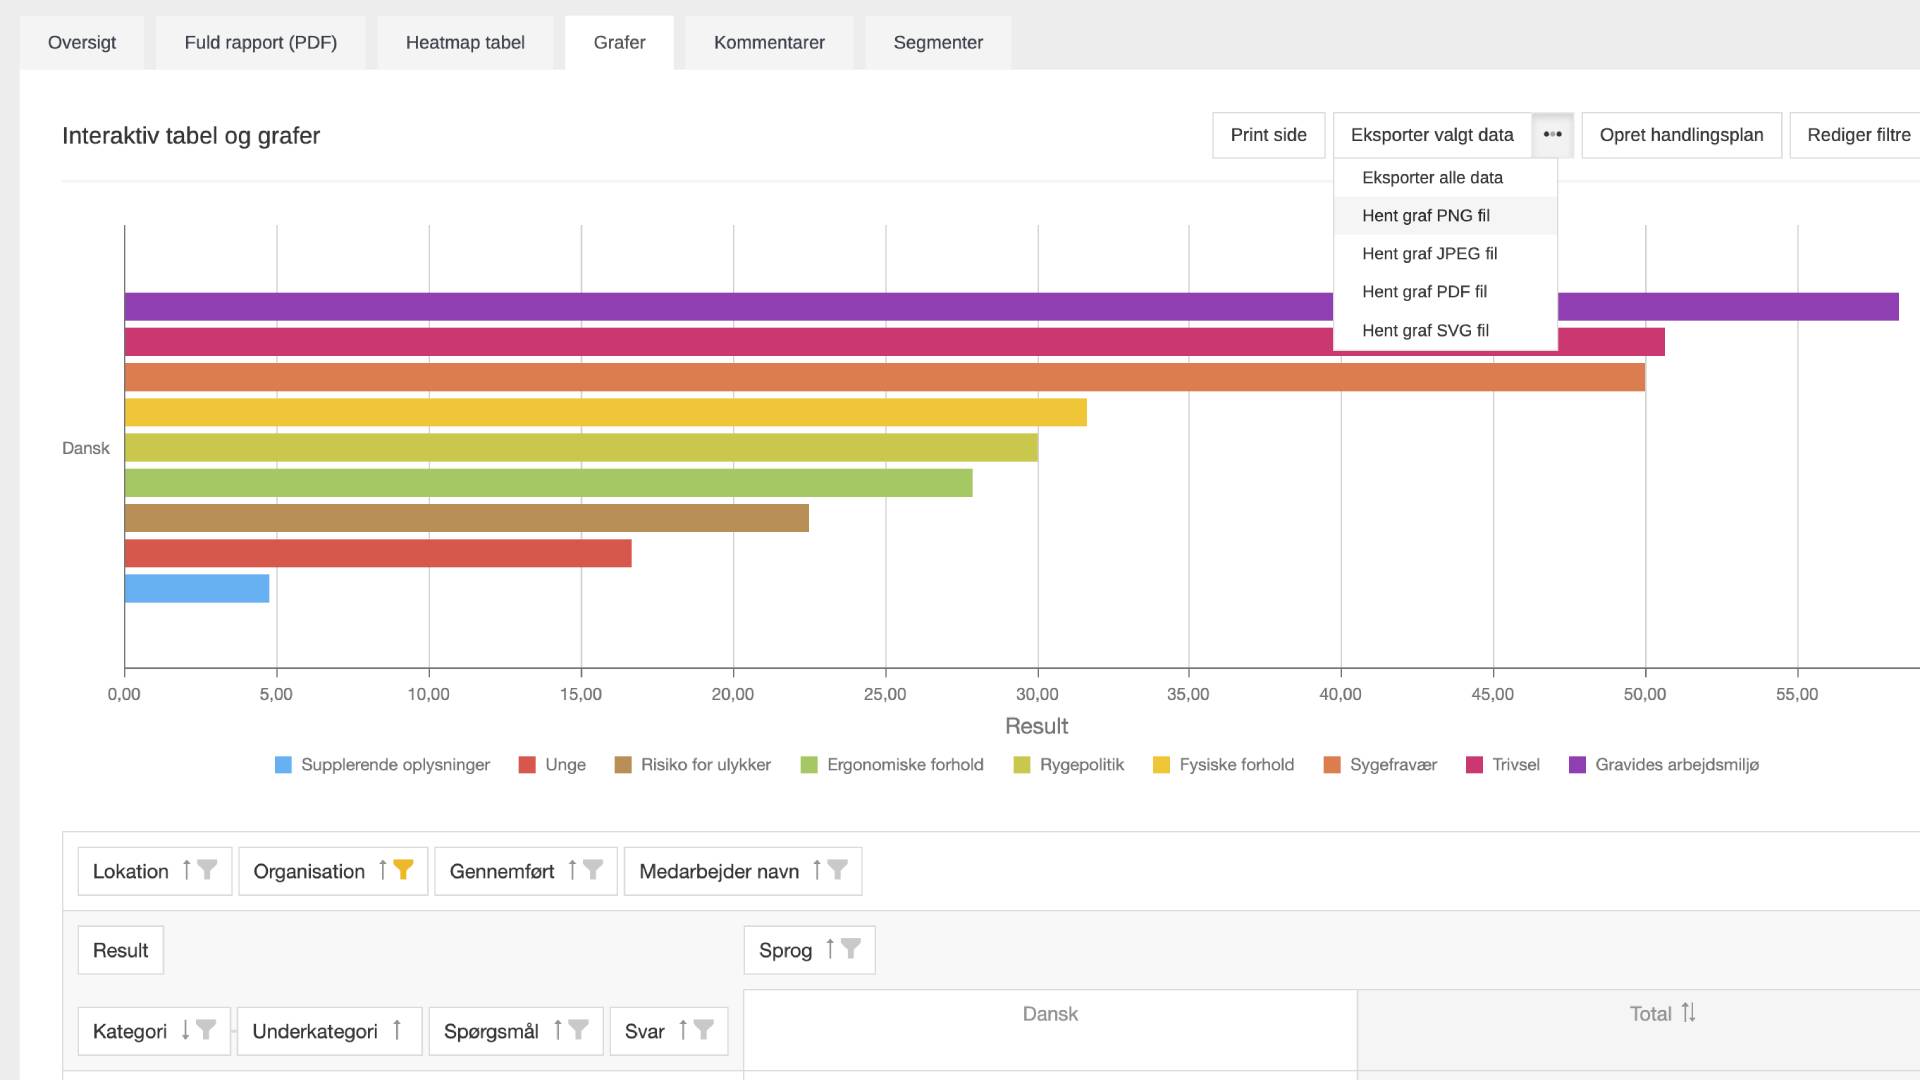
Task: Click the Lokation filter funnel icon
Action: [207, 870]
